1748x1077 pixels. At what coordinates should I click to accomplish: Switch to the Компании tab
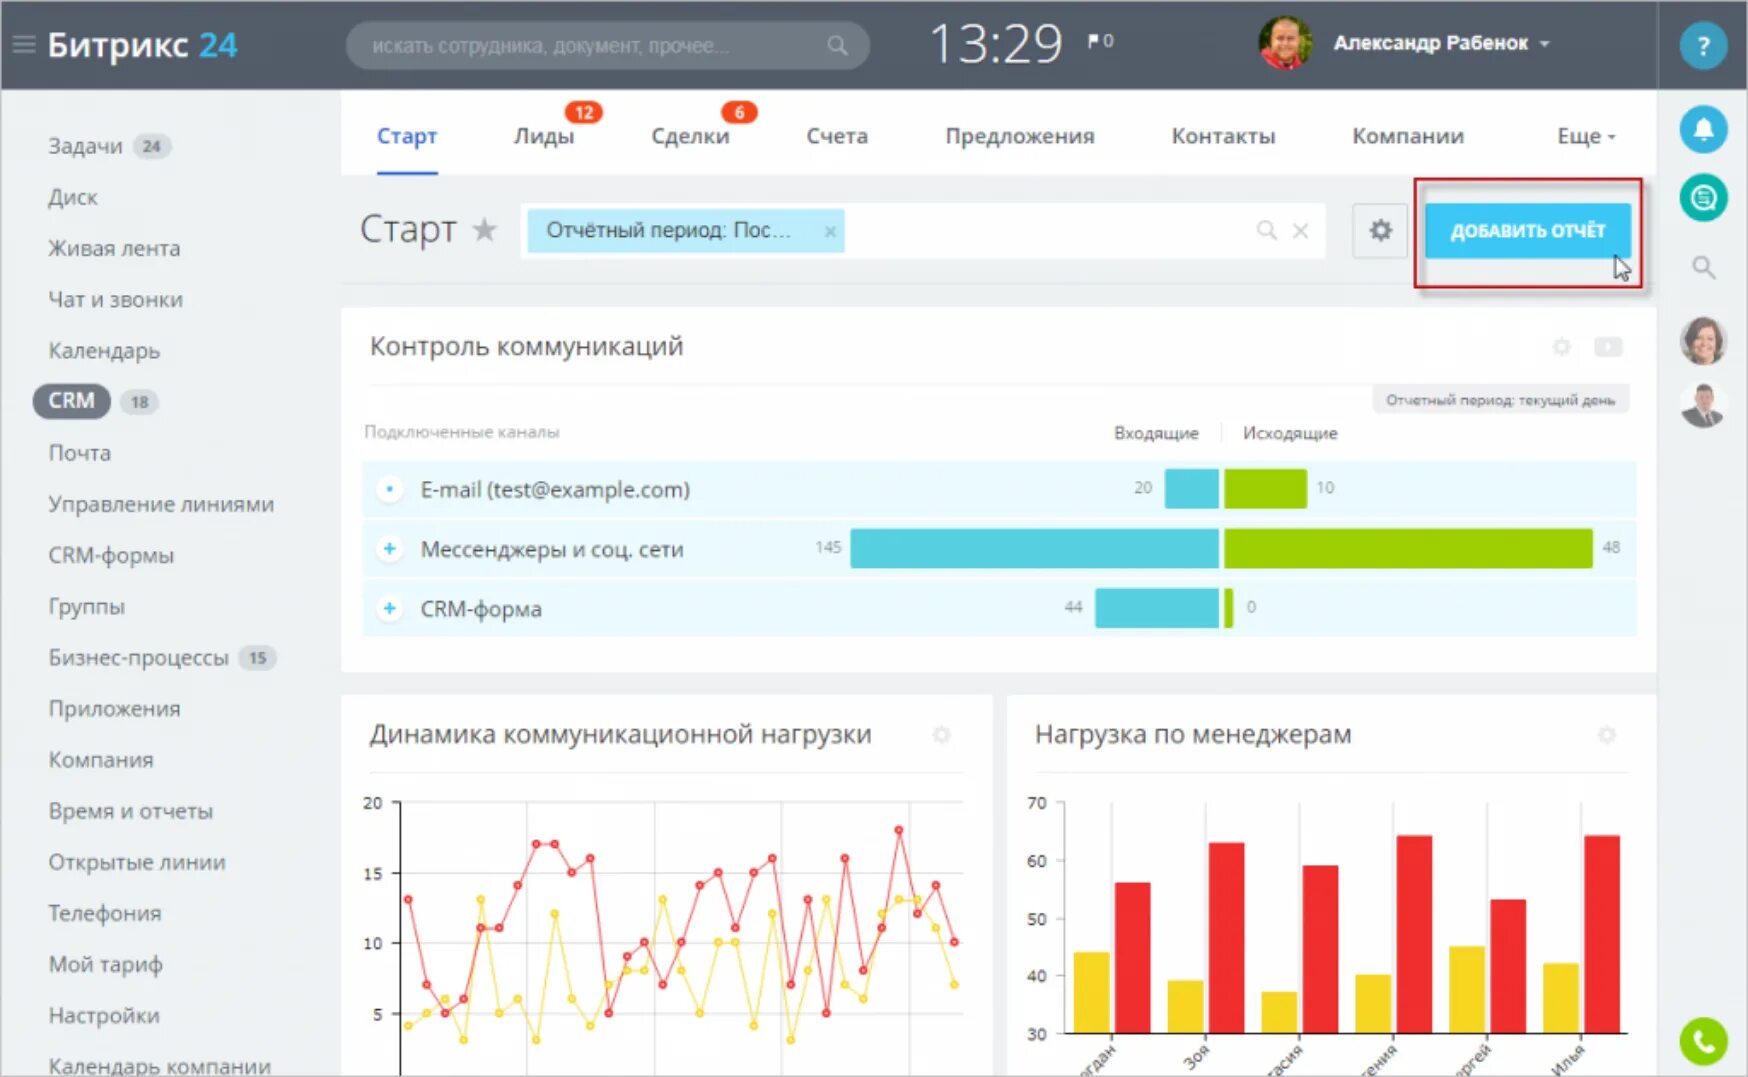tap(1408, 136)
